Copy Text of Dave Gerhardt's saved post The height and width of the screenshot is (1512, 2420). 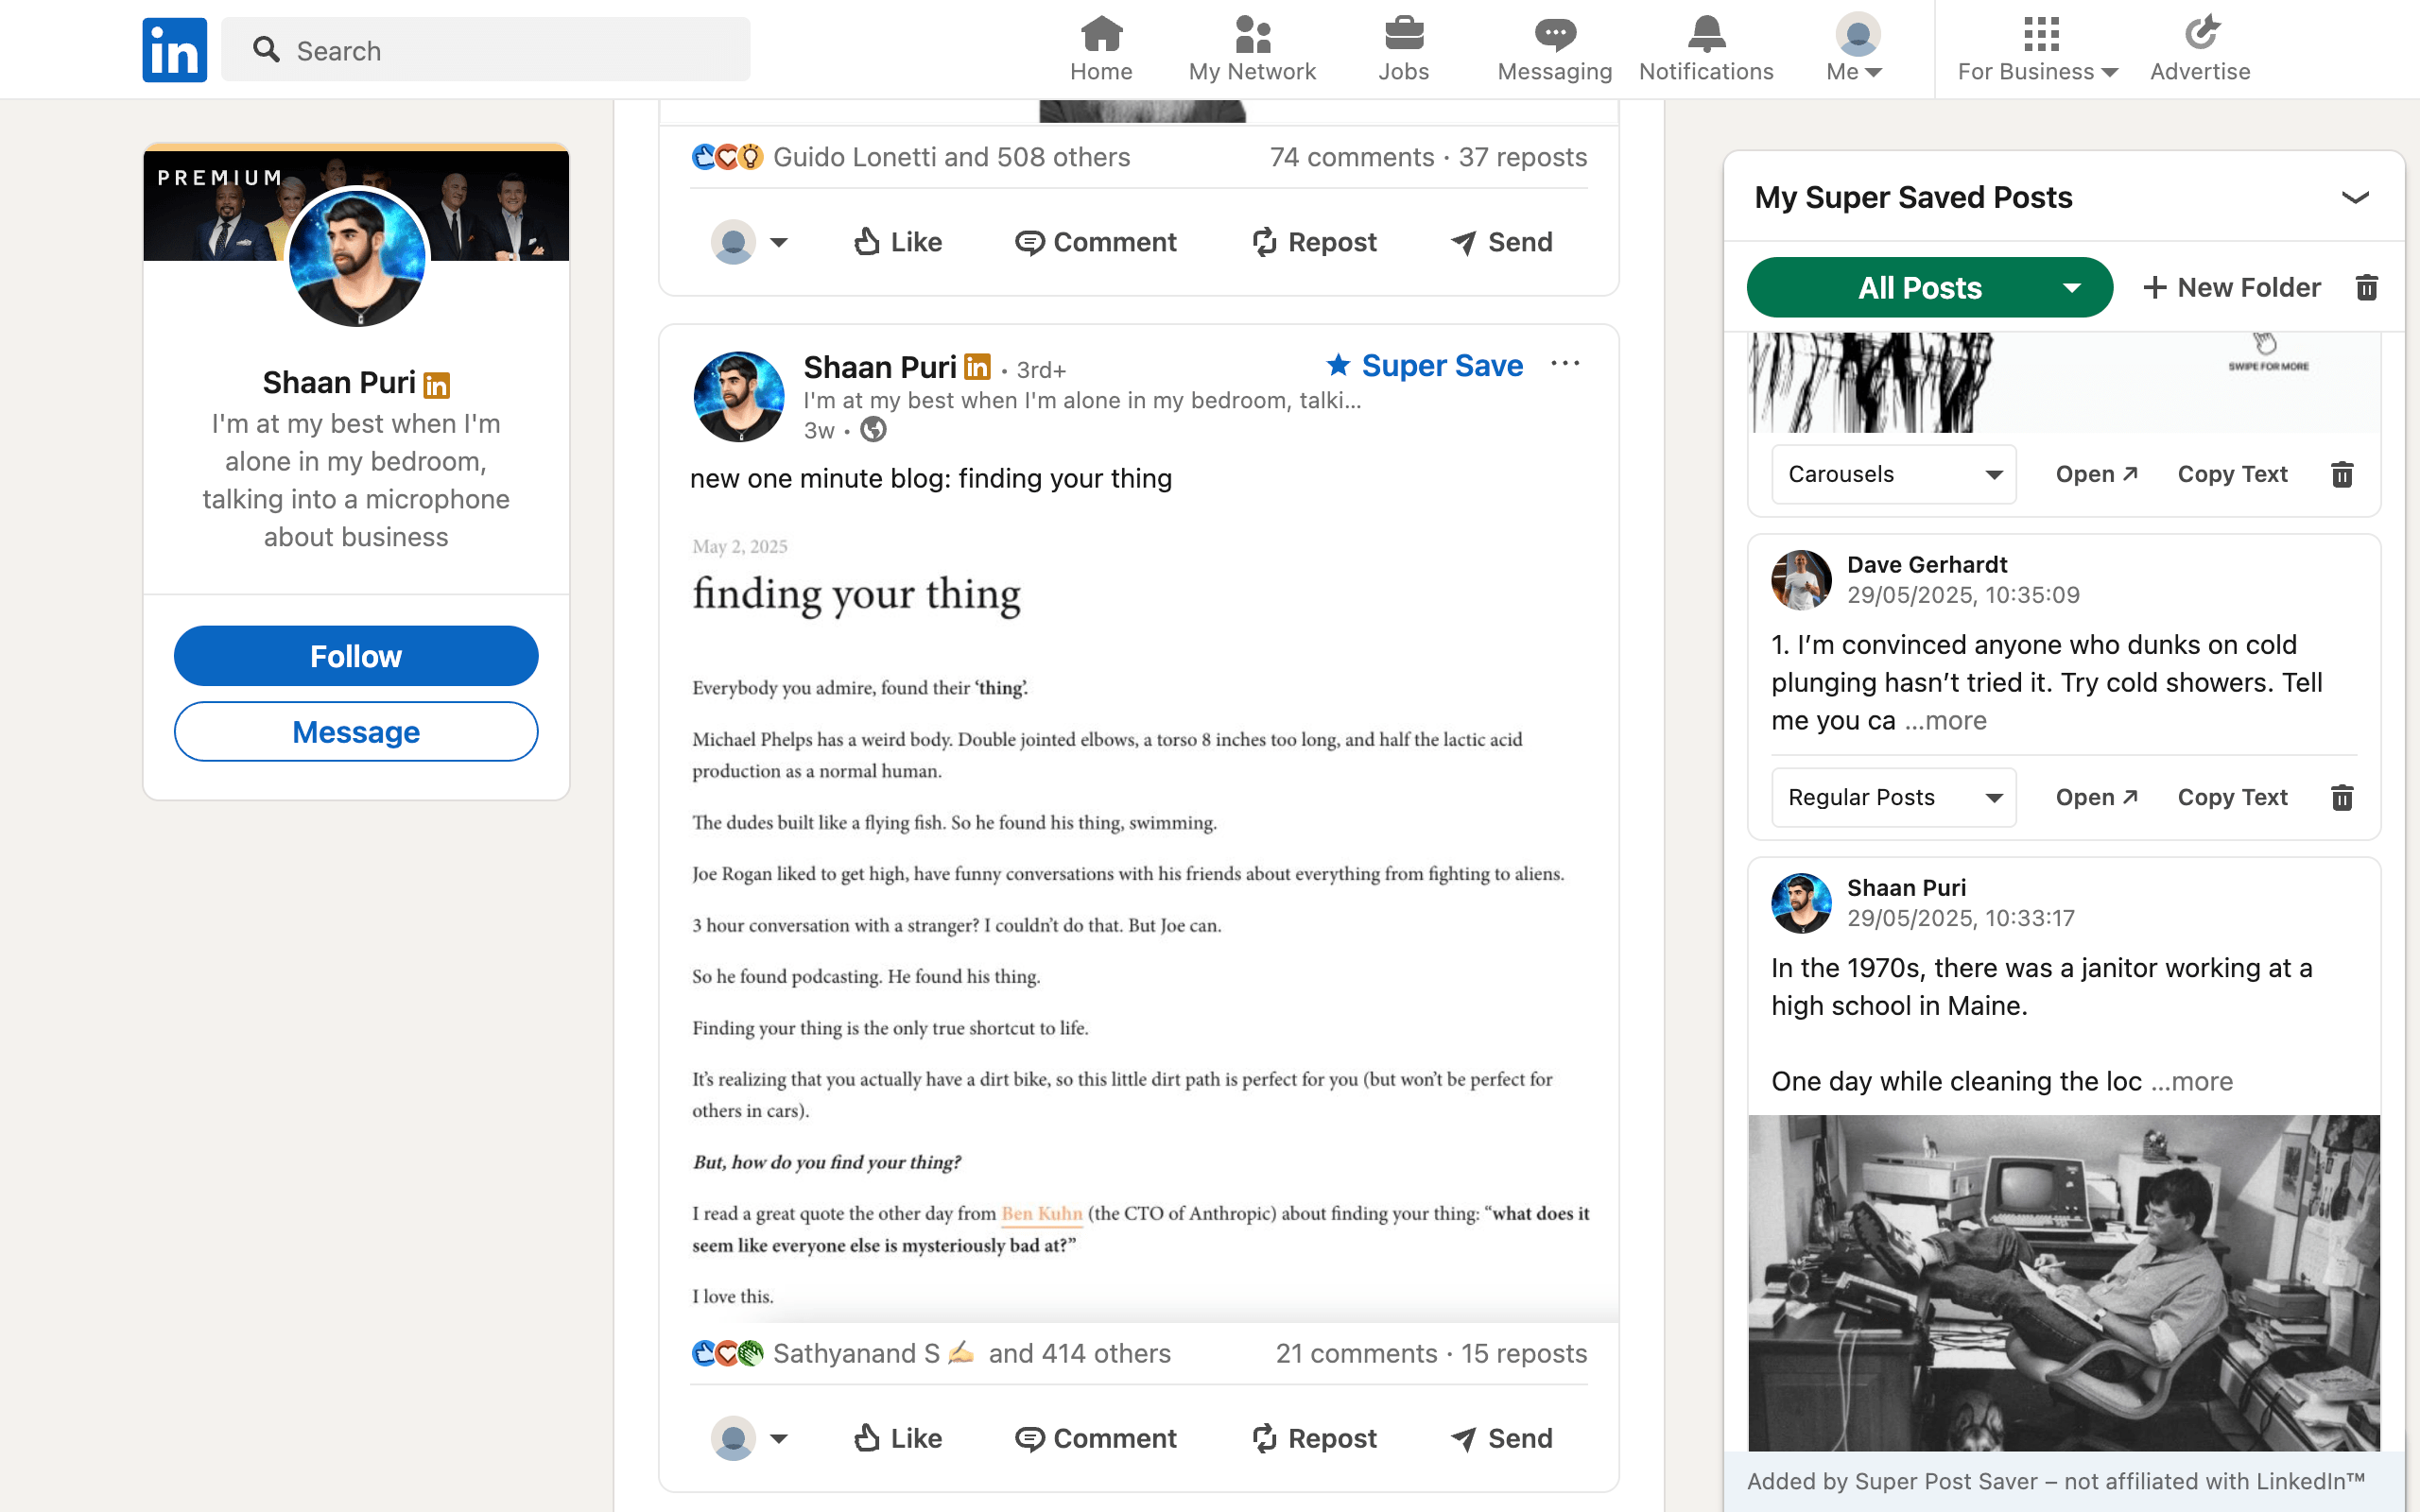[x=2232, y=797]
